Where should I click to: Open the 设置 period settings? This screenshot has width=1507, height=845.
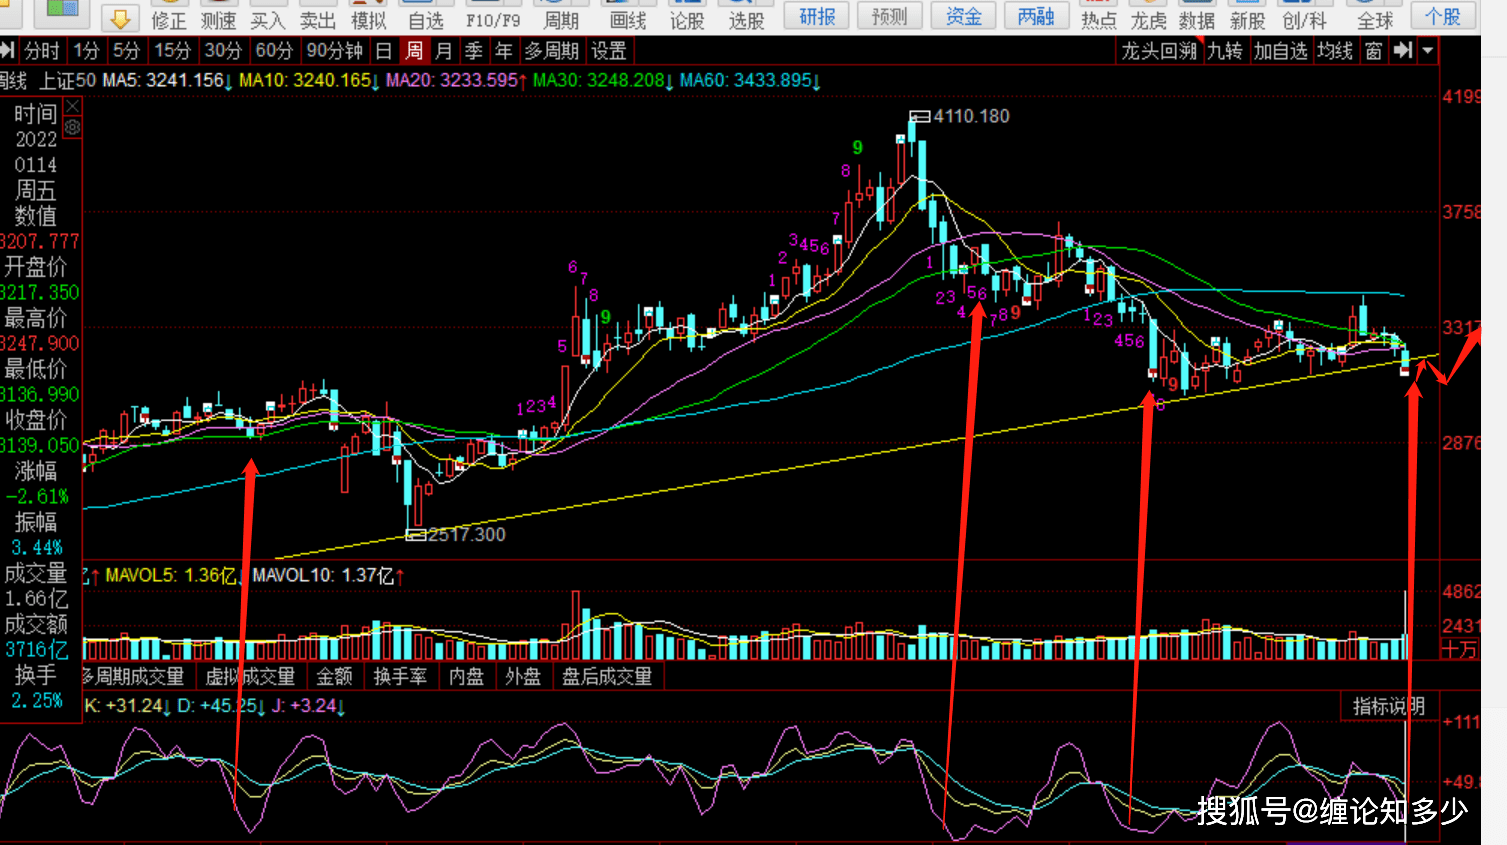[x=608, y=50]
